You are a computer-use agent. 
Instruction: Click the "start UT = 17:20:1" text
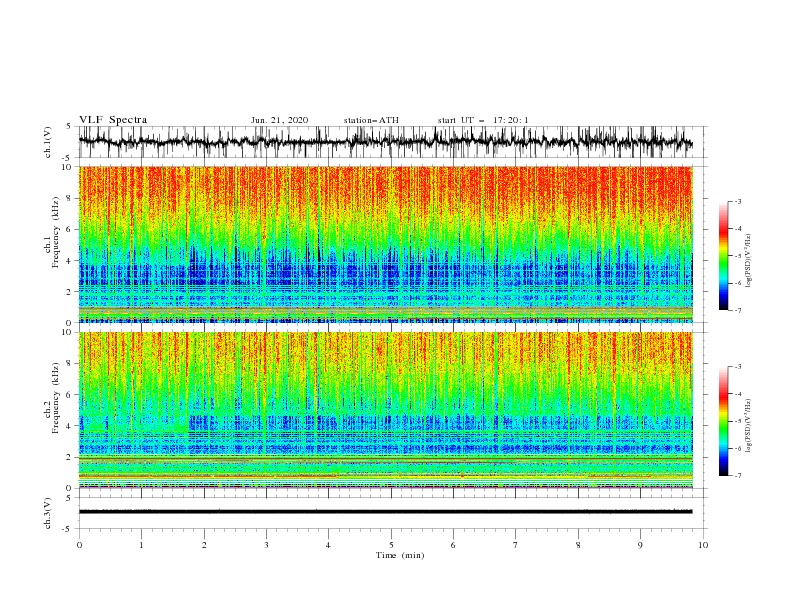click(x=483, y=120)
